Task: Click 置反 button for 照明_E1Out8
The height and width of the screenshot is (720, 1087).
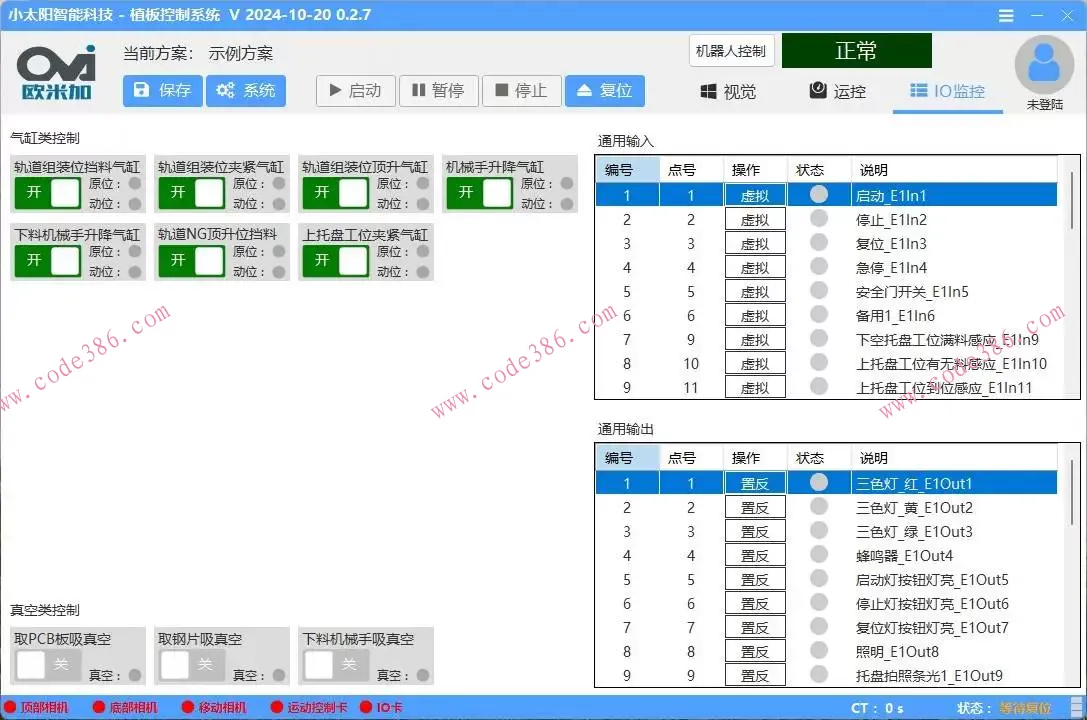Action: point(755,652)
